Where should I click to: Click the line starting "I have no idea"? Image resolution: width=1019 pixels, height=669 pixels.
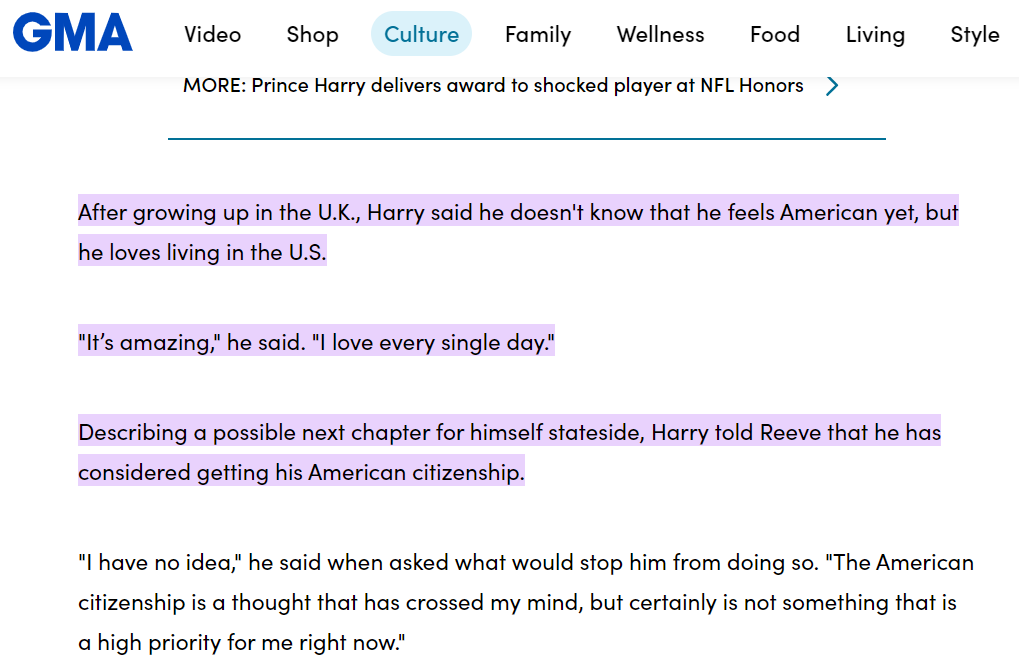(x=525, y=562)
